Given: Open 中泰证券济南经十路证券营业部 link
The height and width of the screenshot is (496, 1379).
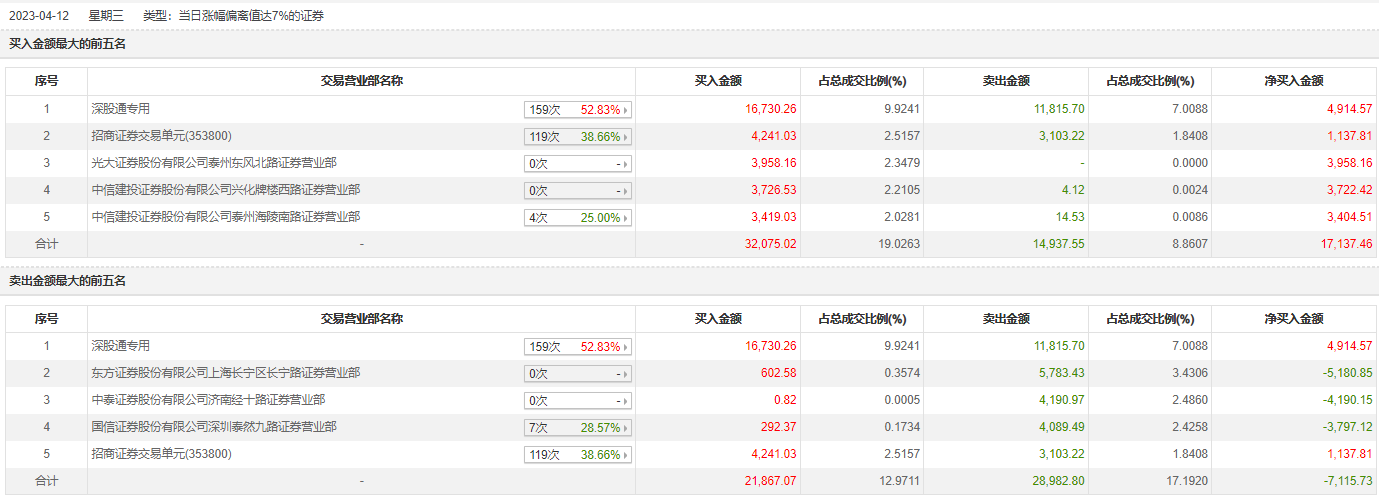Looking at the screenshot, I should [x=208, y=400].
